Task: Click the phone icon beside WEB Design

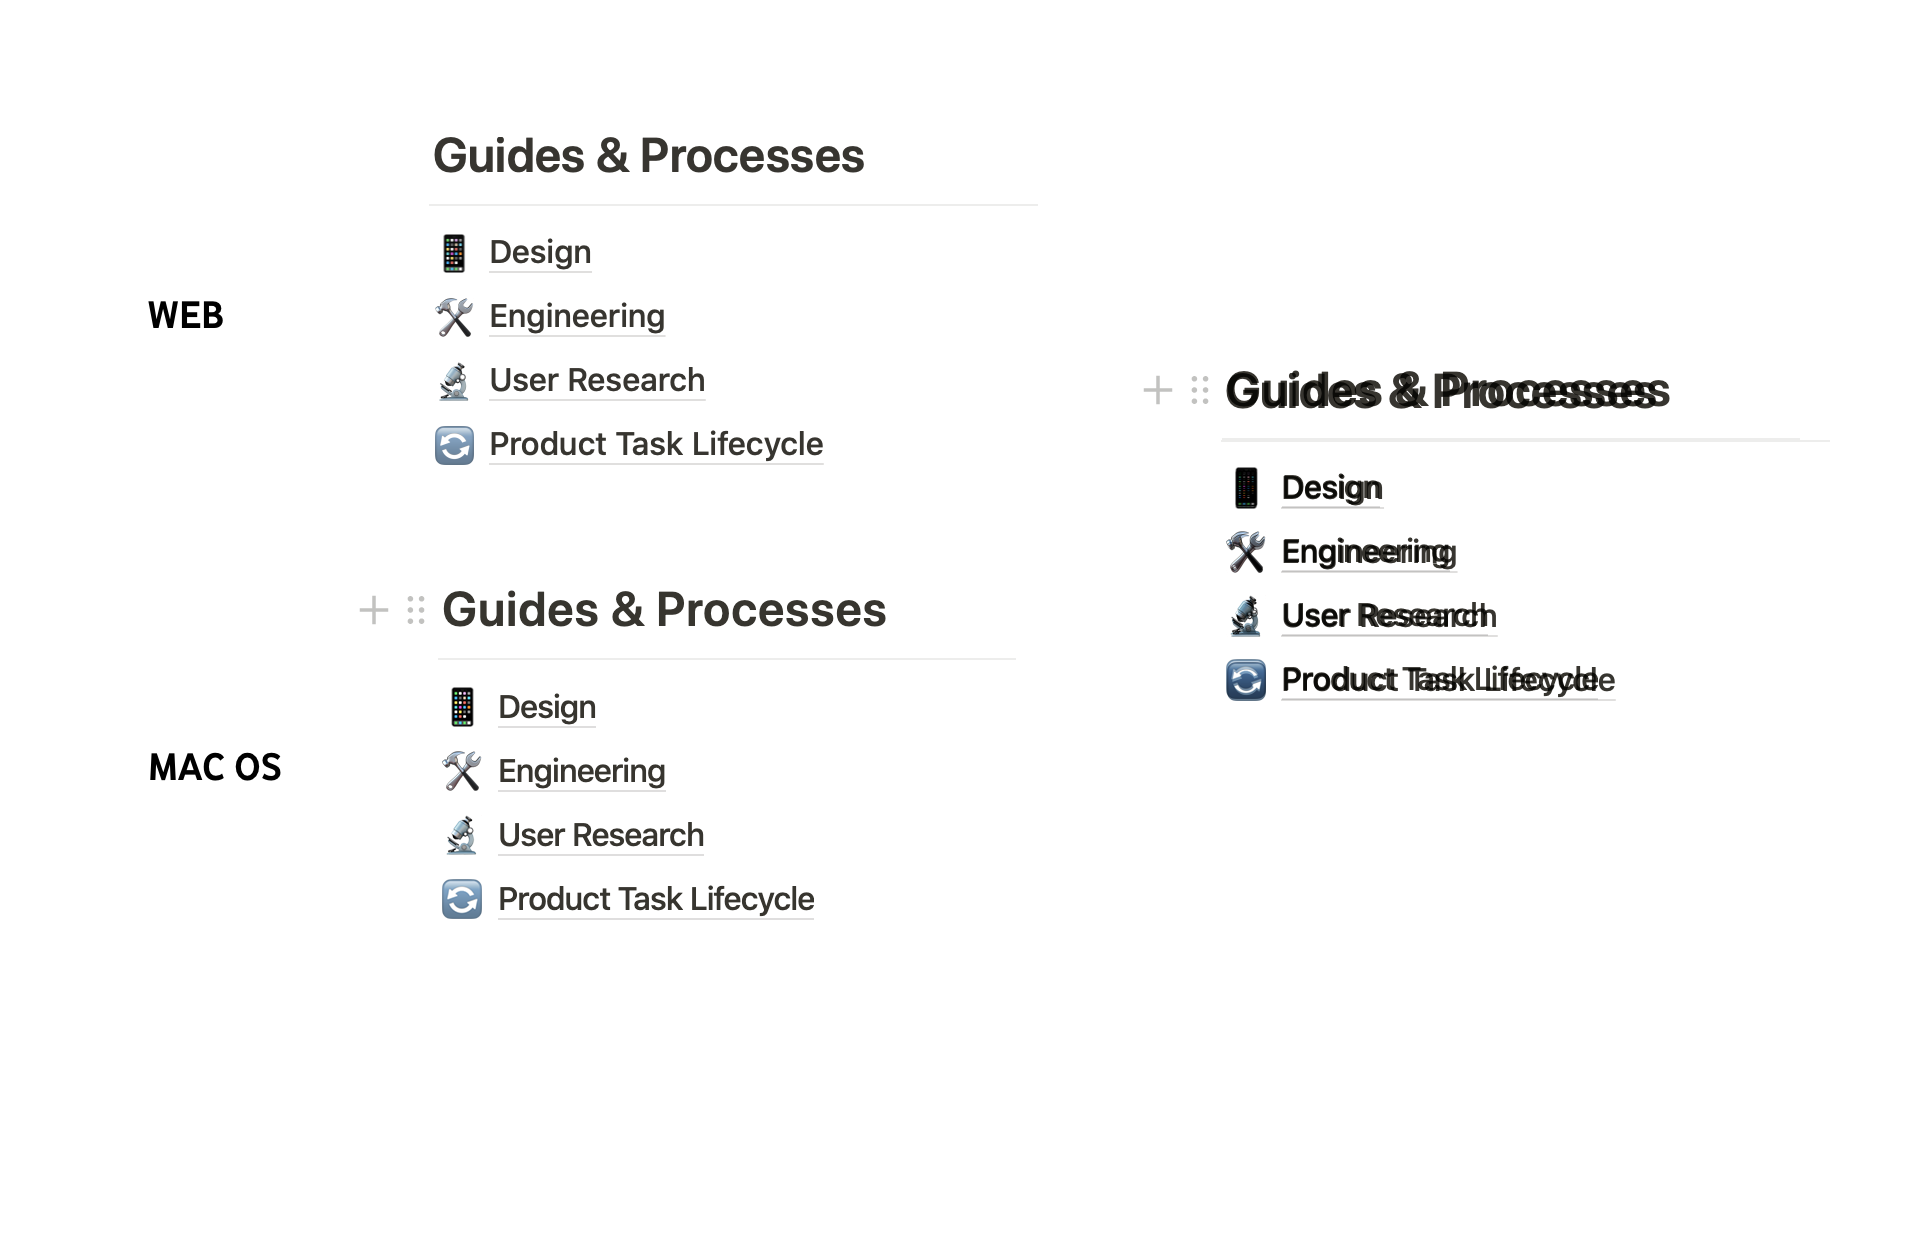Action: [454, 253]
